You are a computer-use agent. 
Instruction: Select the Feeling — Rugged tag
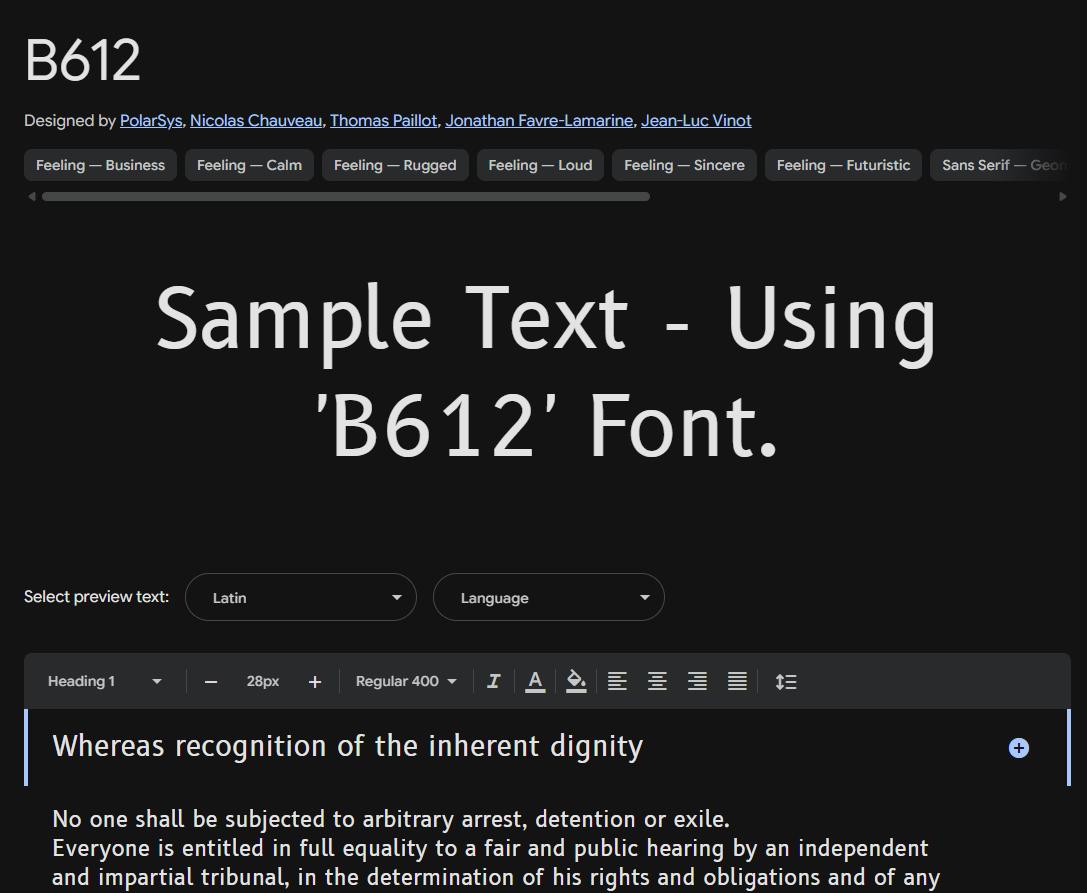click(x=395, y=165)
